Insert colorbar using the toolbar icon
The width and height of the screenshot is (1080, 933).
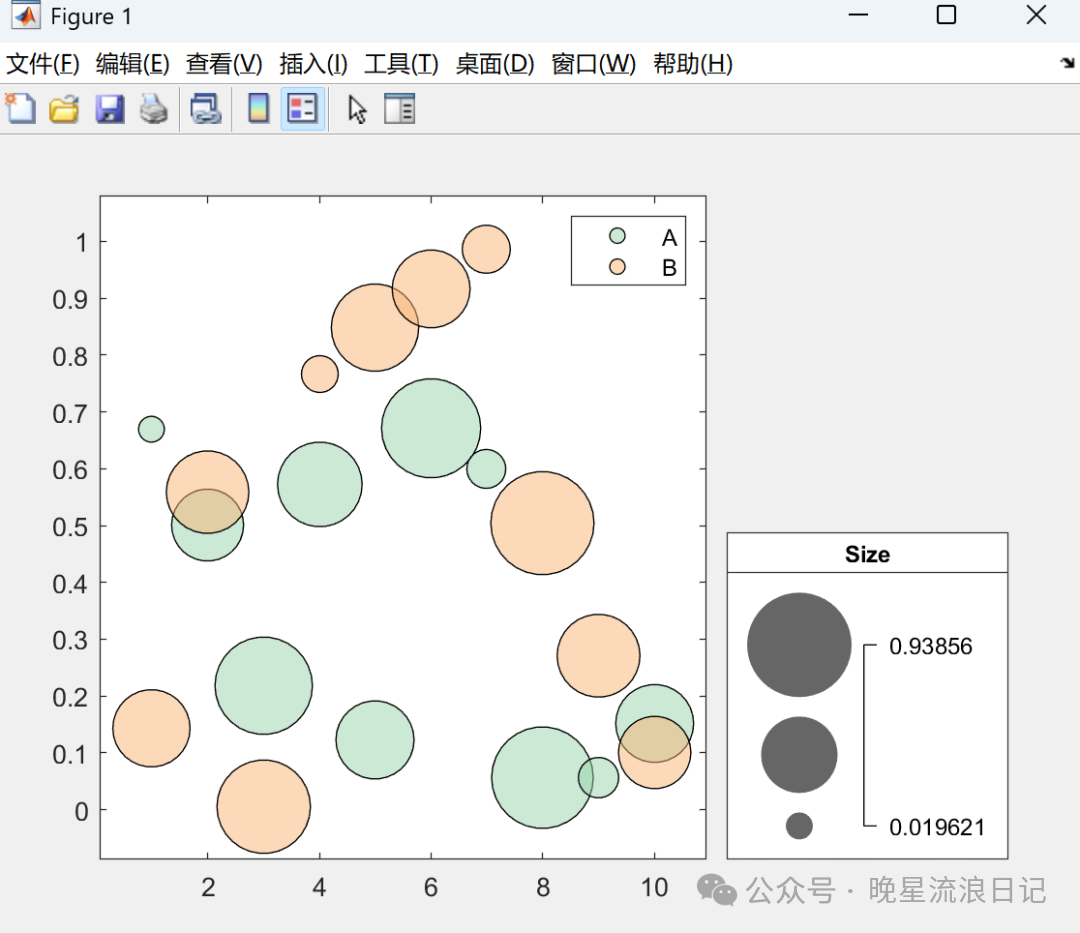click(x=258, y=109)
